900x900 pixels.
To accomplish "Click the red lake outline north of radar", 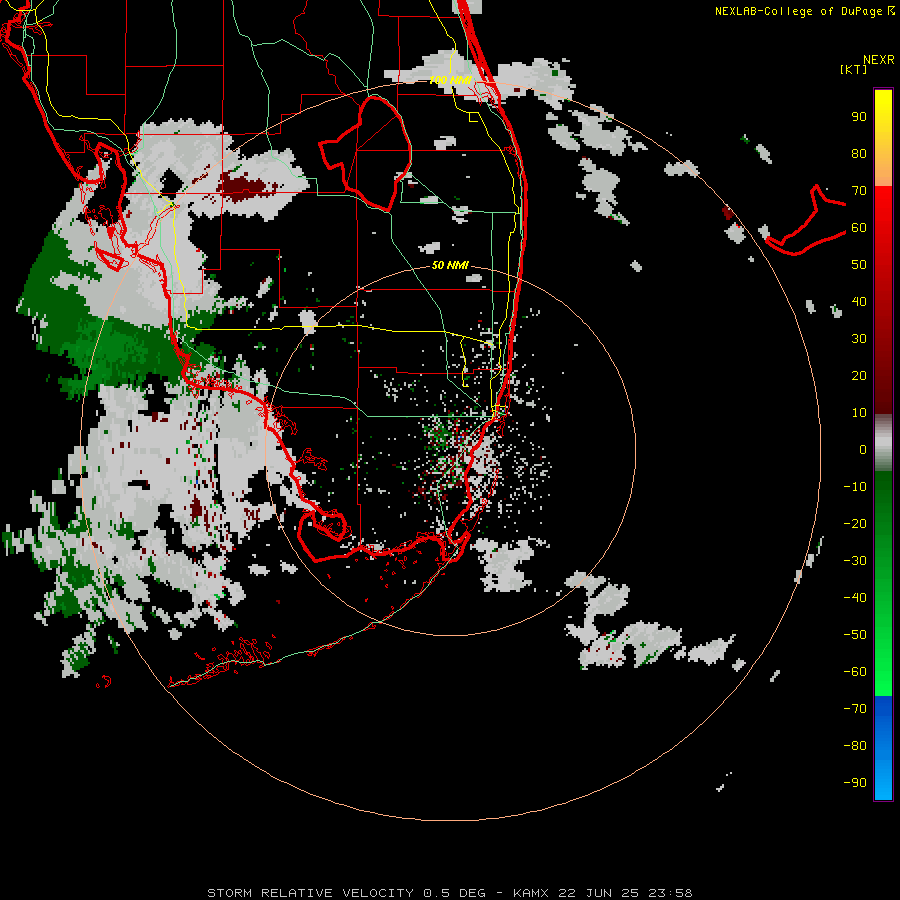I will [366, 153].
